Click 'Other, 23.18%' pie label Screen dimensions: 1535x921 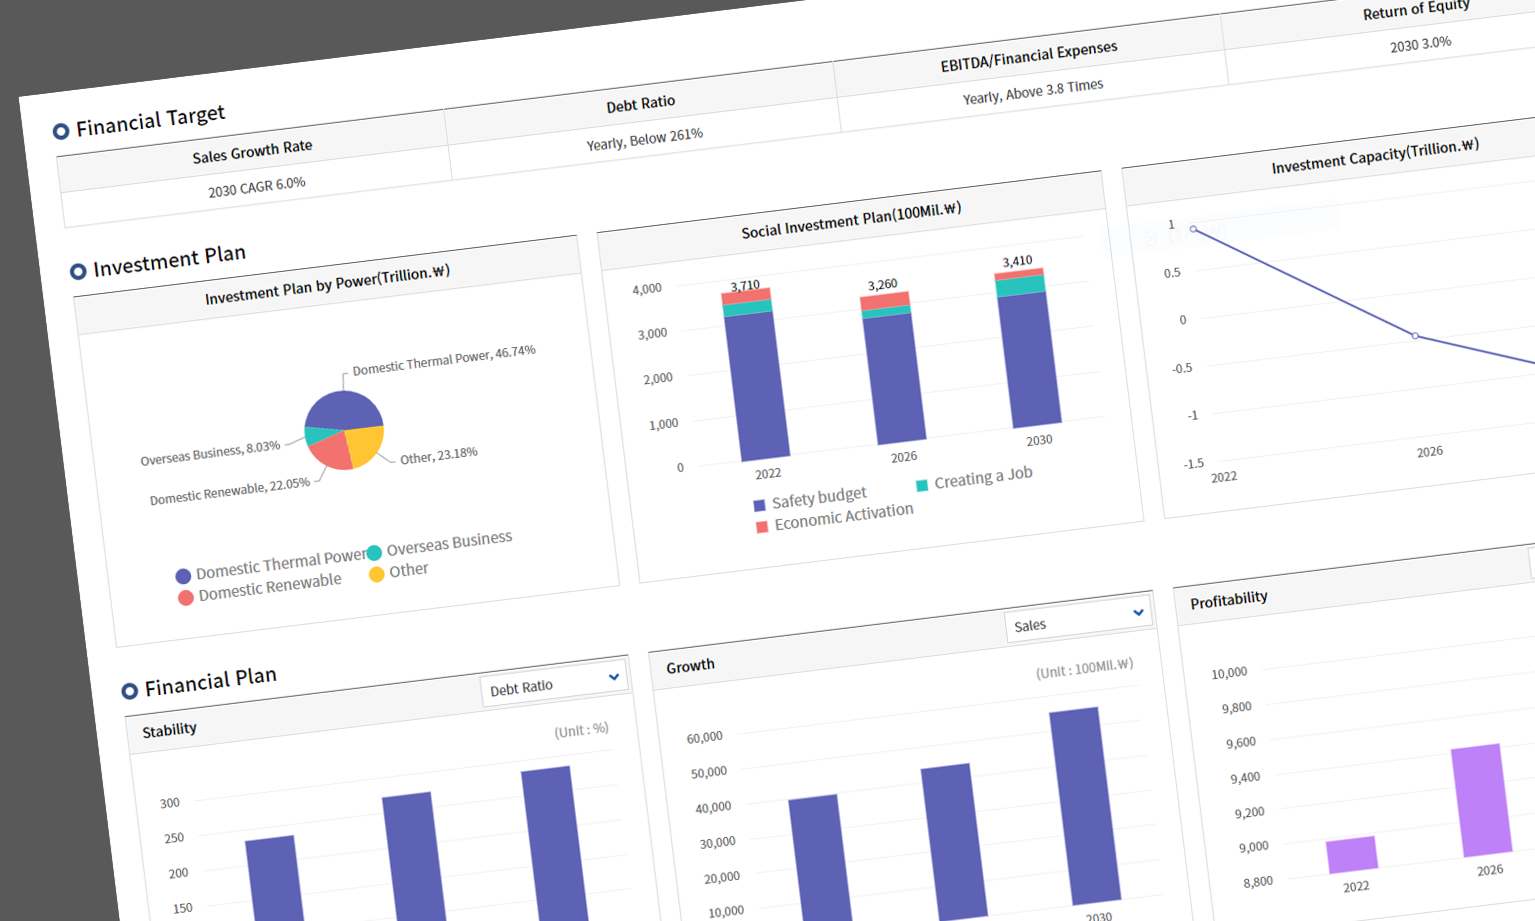pyautogui.click(x=439, y=456)
